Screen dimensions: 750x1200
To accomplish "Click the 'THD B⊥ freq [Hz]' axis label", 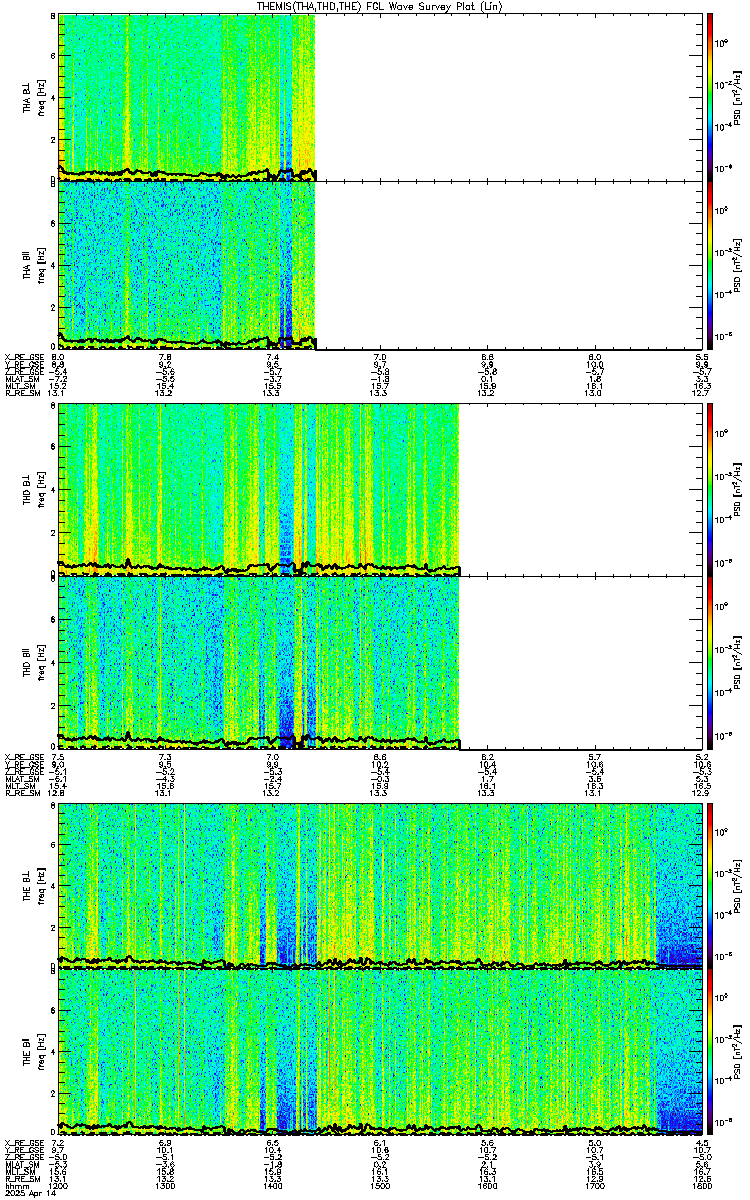I will (x=34, y=489).
